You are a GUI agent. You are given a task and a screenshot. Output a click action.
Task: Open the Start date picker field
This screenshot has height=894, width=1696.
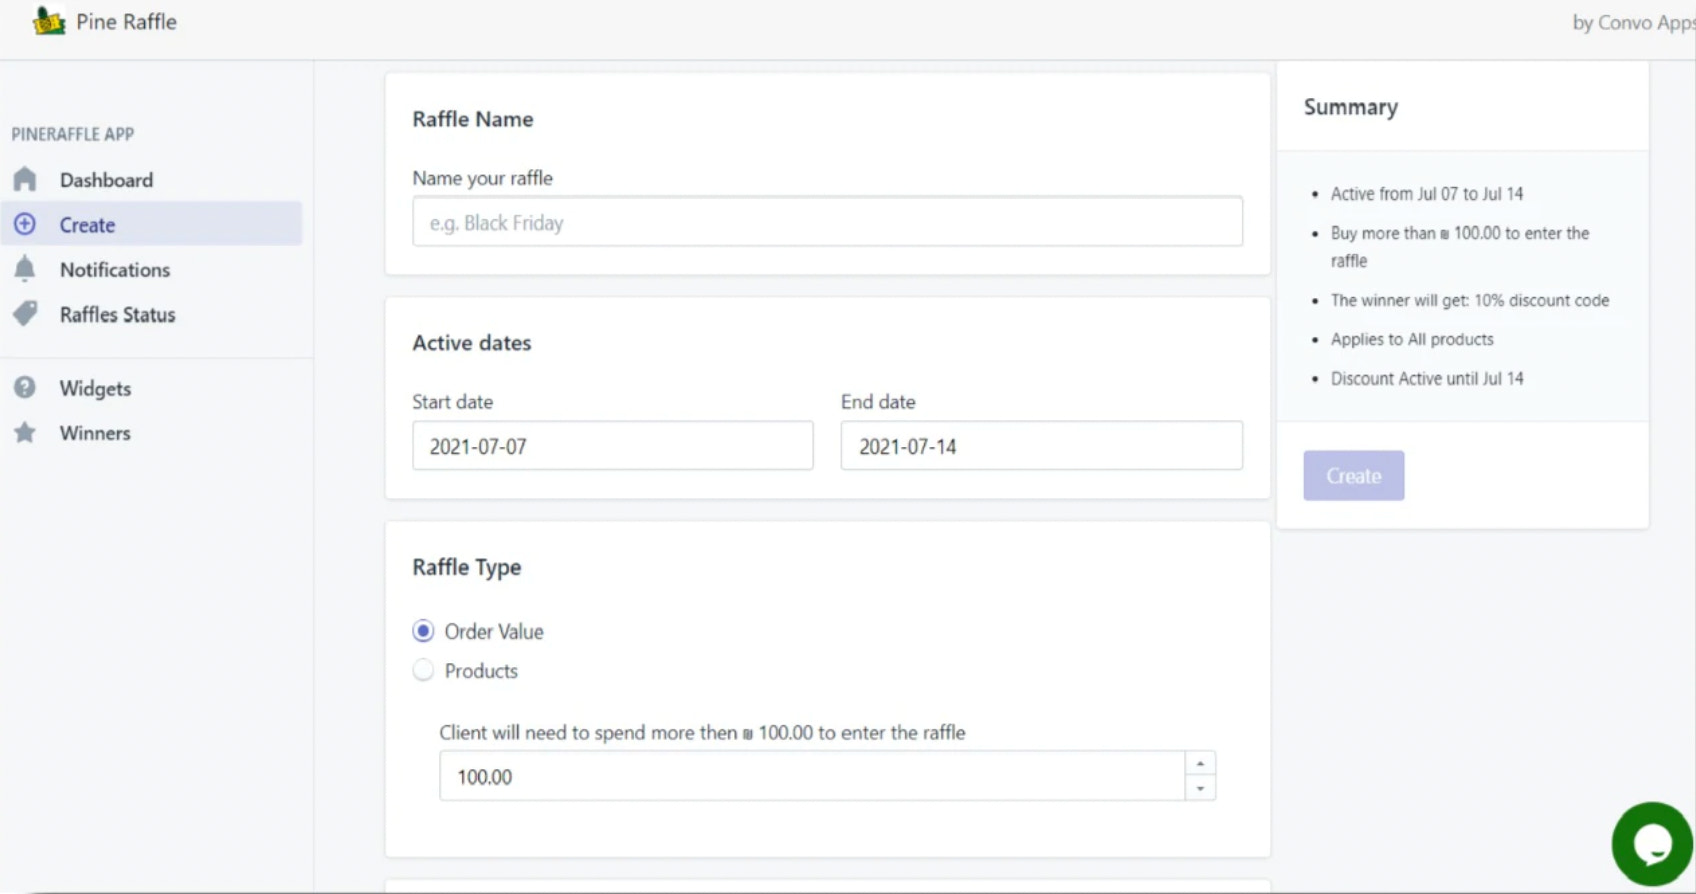pyautogui.click(x=612, y=446)
